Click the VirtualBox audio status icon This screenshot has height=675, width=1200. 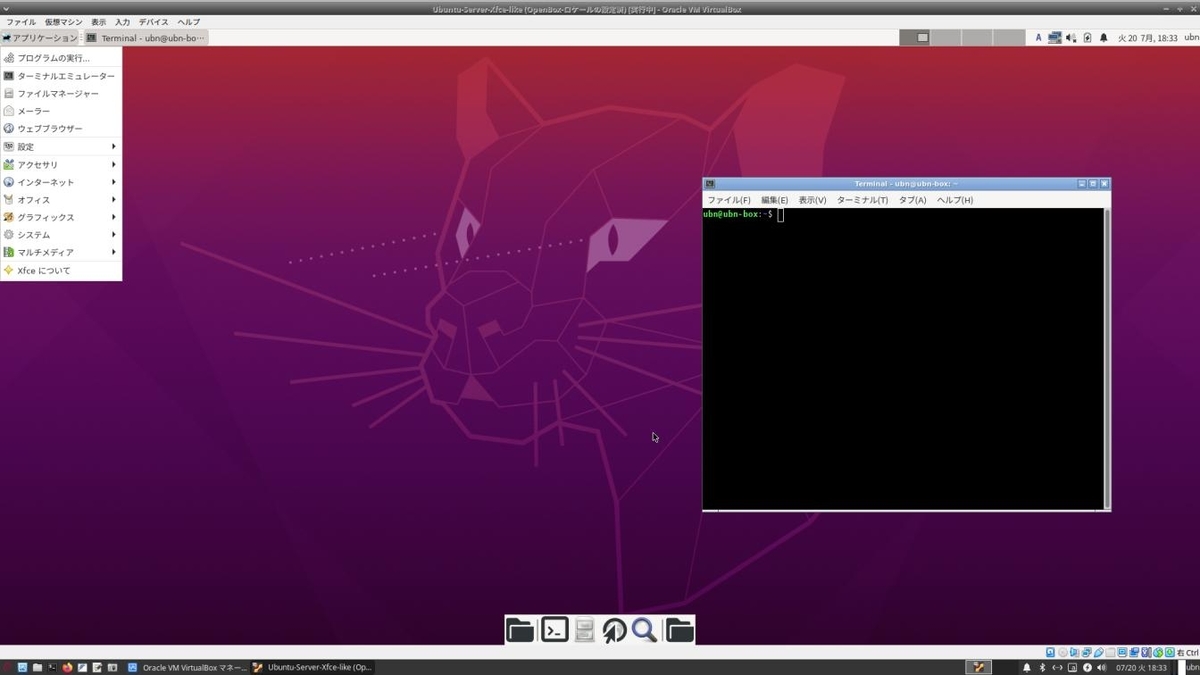coord(1074,652)
